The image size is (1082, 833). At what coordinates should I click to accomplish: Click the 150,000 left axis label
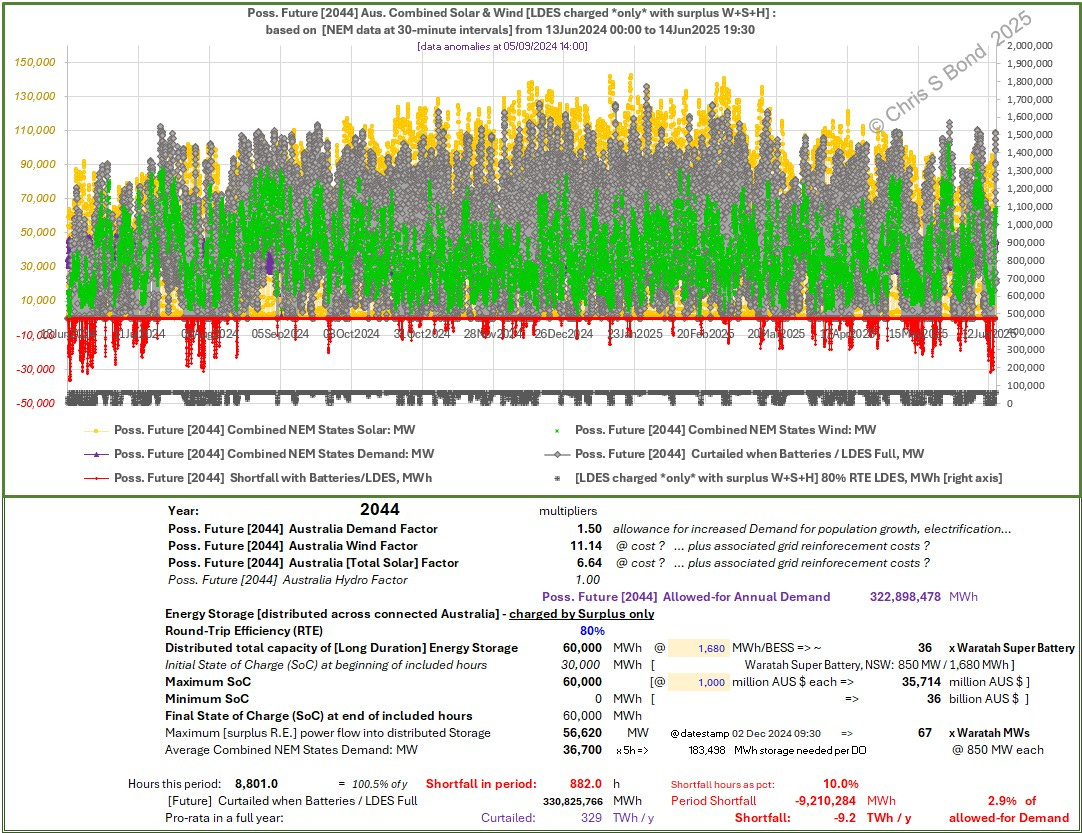[35, 62]
